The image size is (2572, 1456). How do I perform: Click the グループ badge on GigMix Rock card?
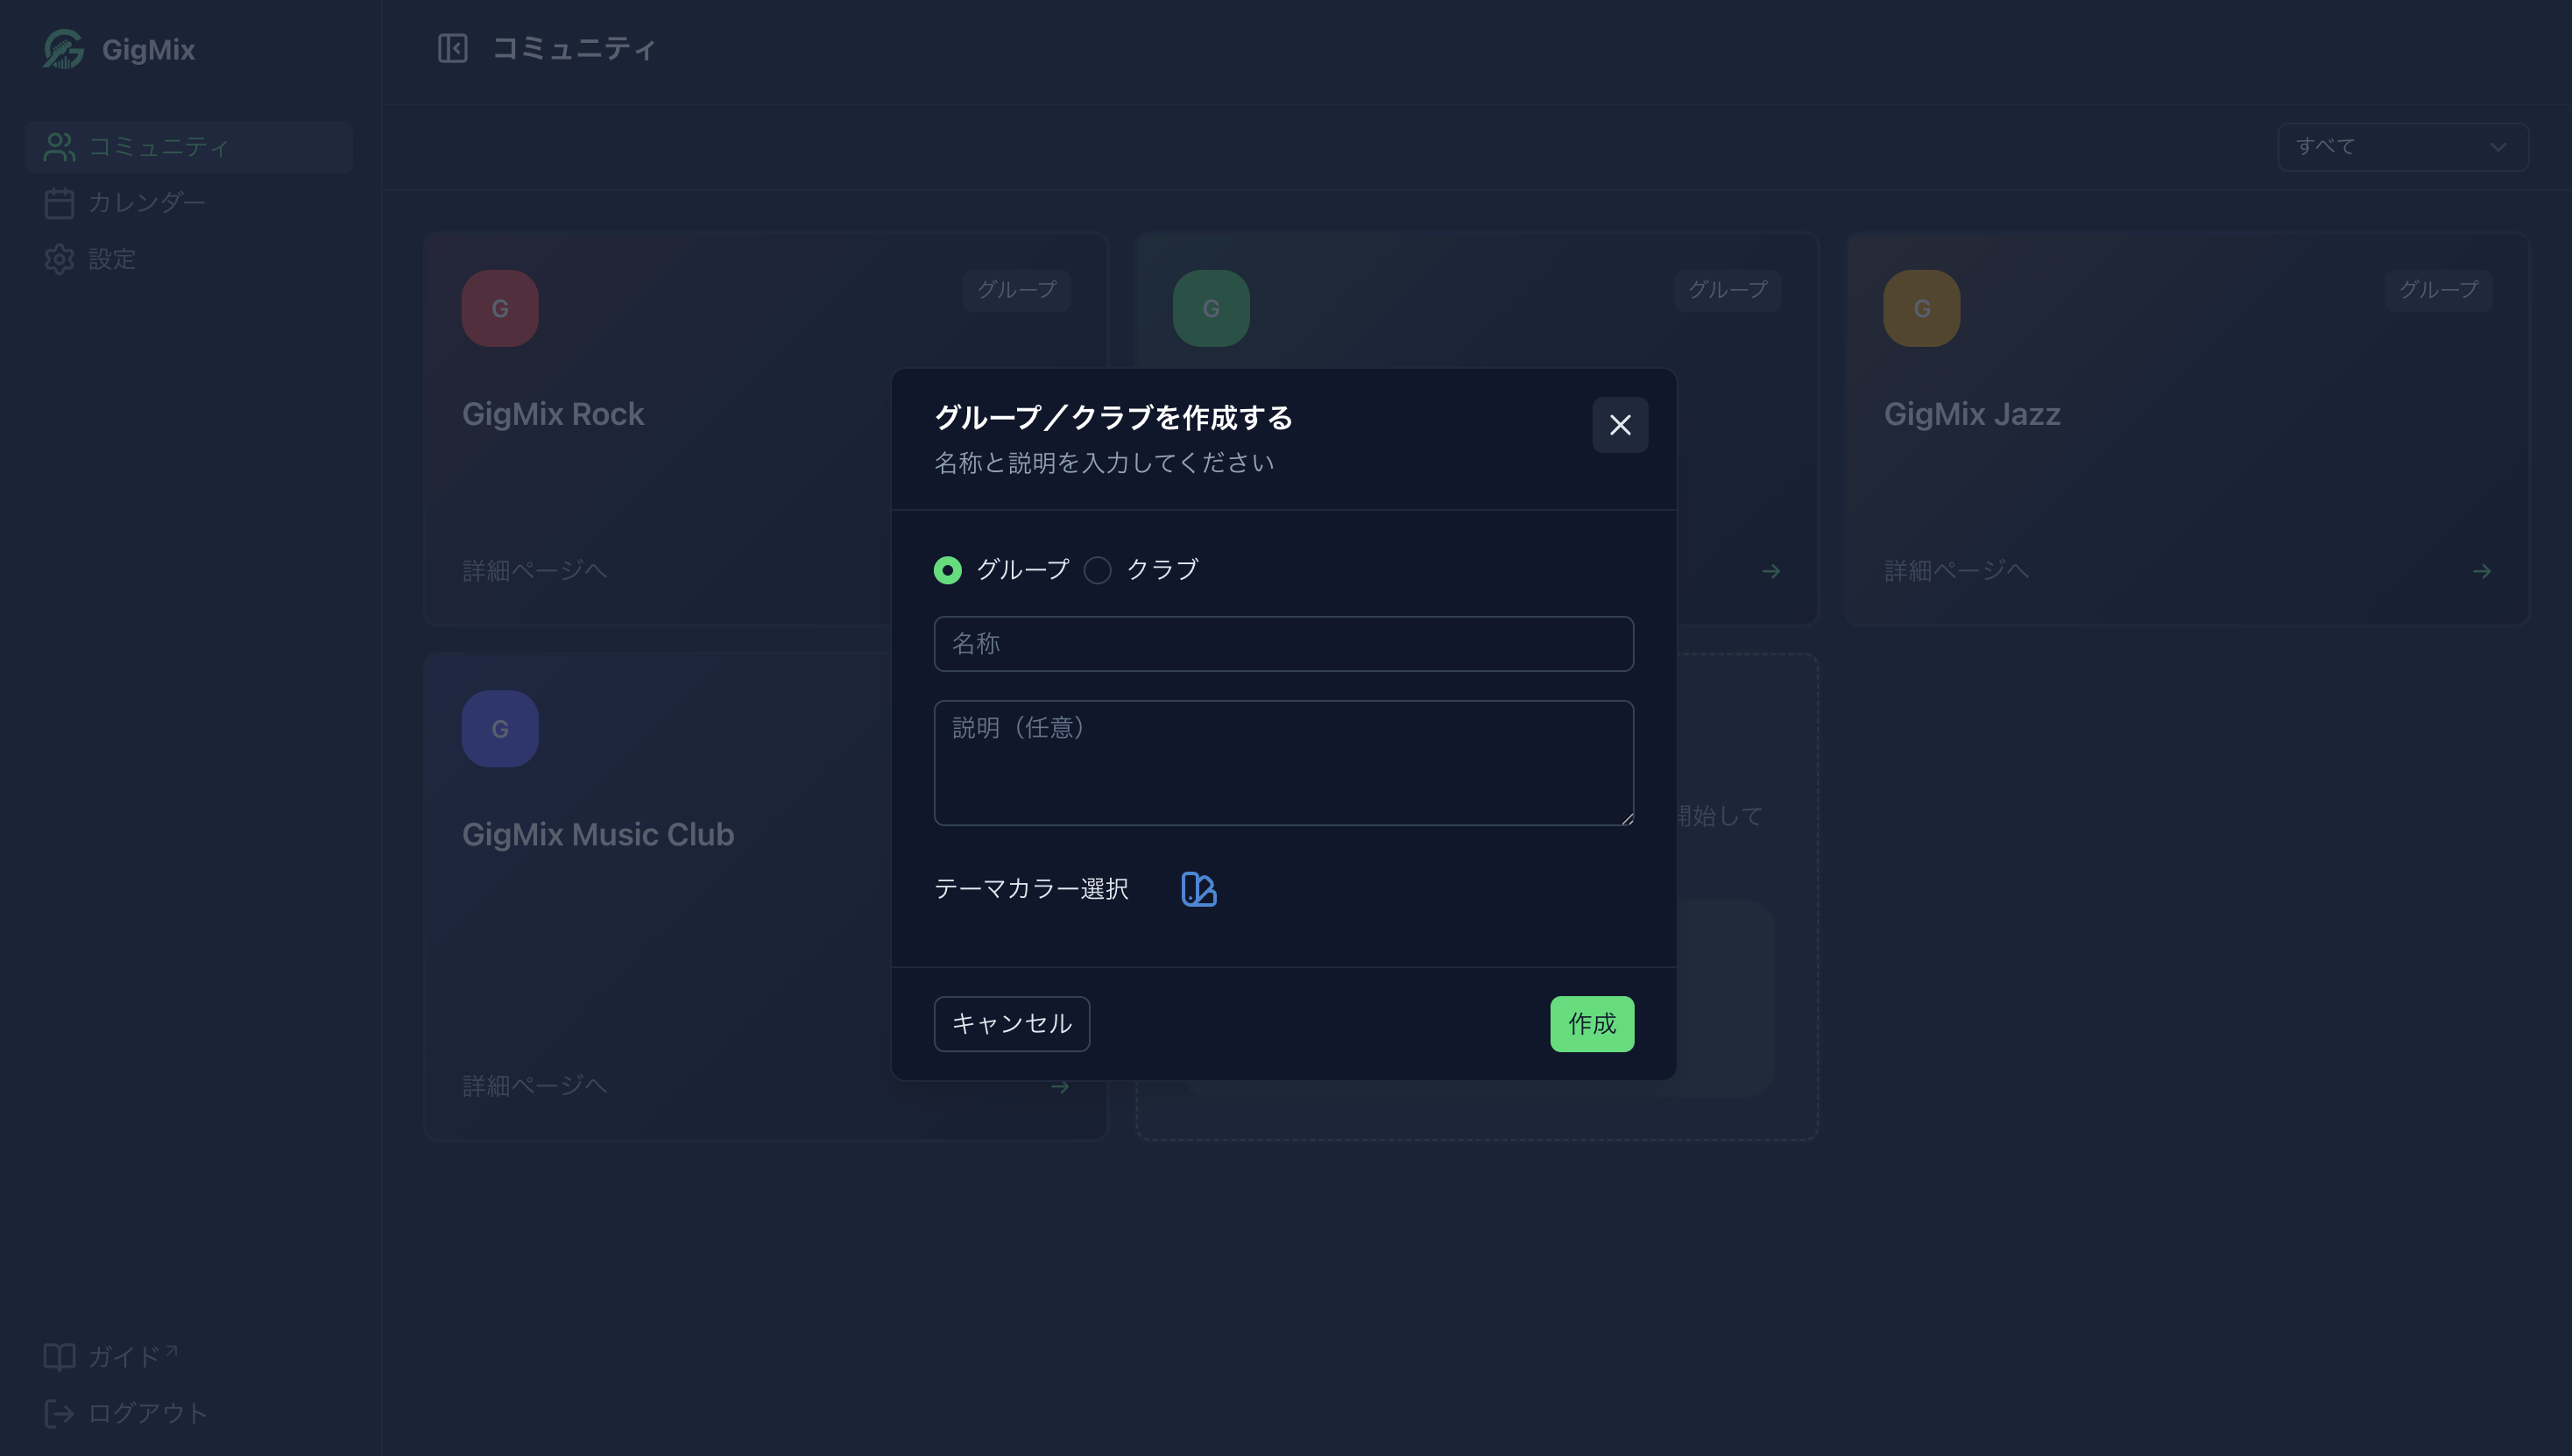click(x=1017, y=290)
